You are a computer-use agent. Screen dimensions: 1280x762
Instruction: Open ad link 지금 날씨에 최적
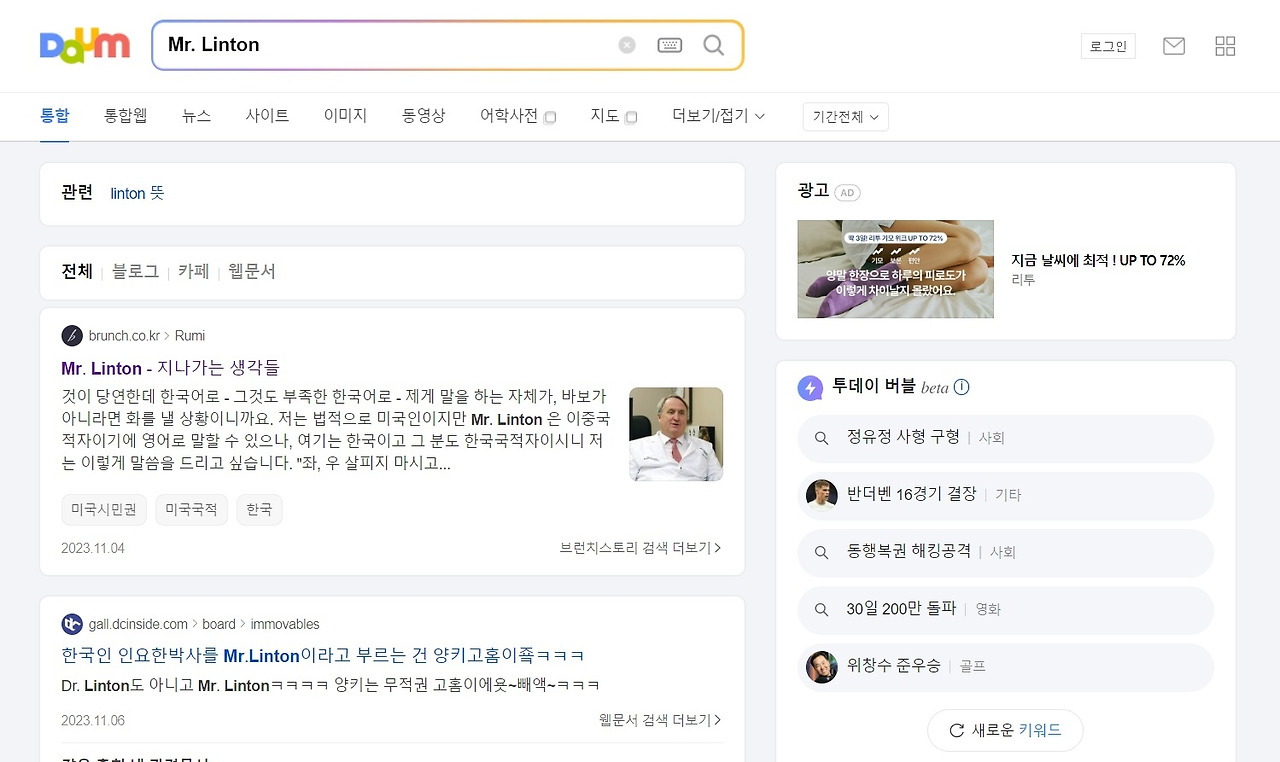click(1098, 260)
